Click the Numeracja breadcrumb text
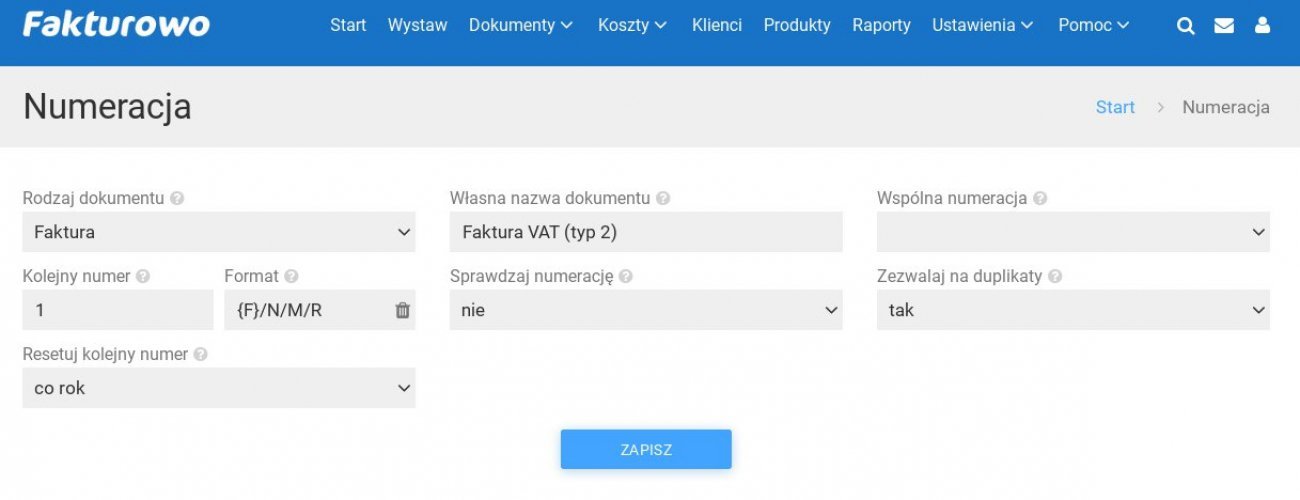1300x500 pixels. click(x=1226, y=107)
